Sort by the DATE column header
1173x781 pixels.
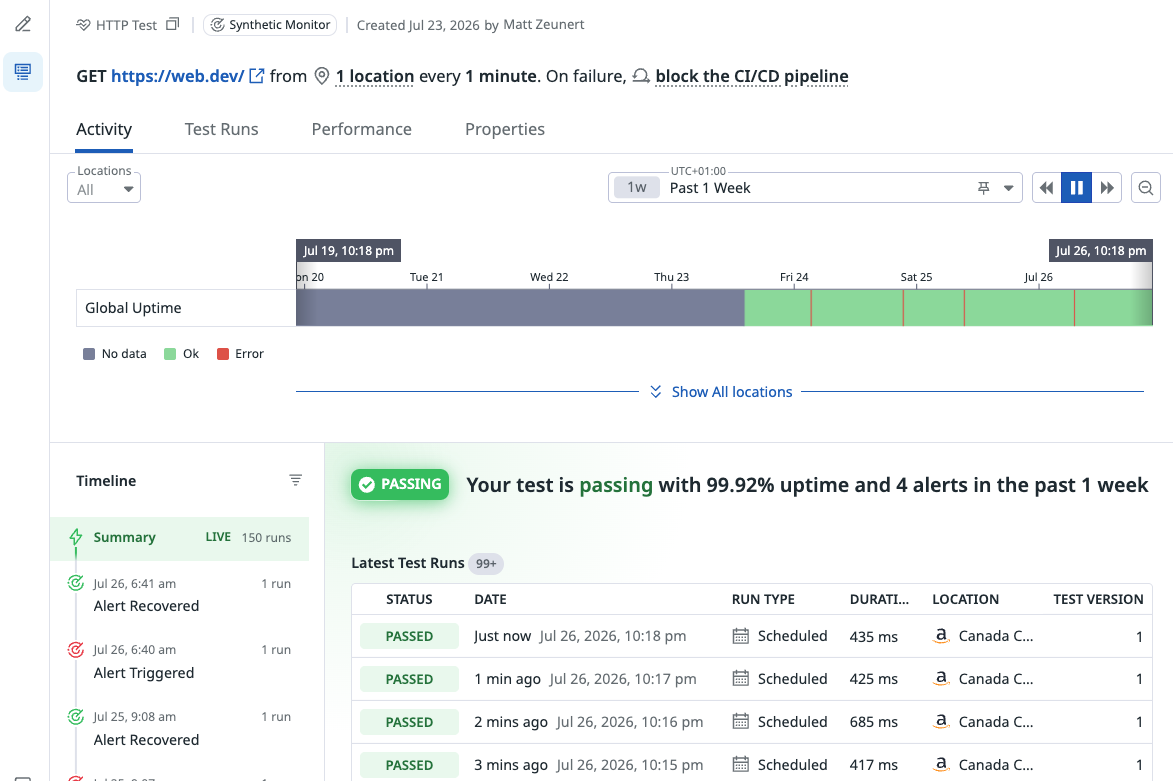491,599
